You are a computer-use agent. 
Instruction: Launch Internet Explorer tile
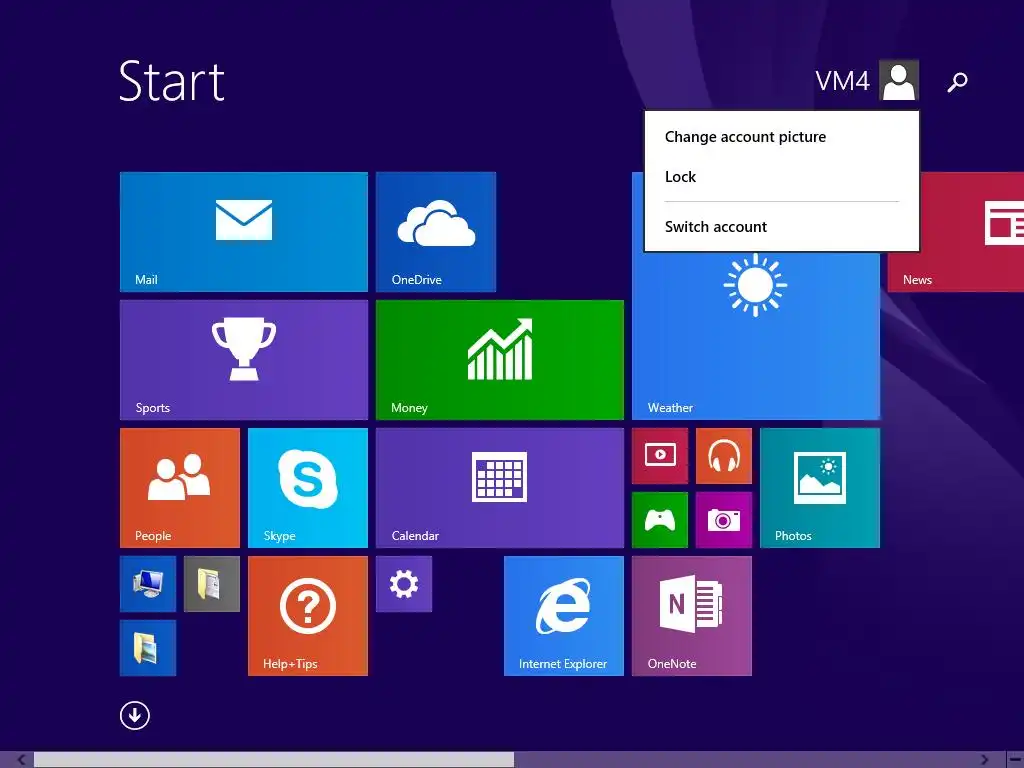(564, 615)
